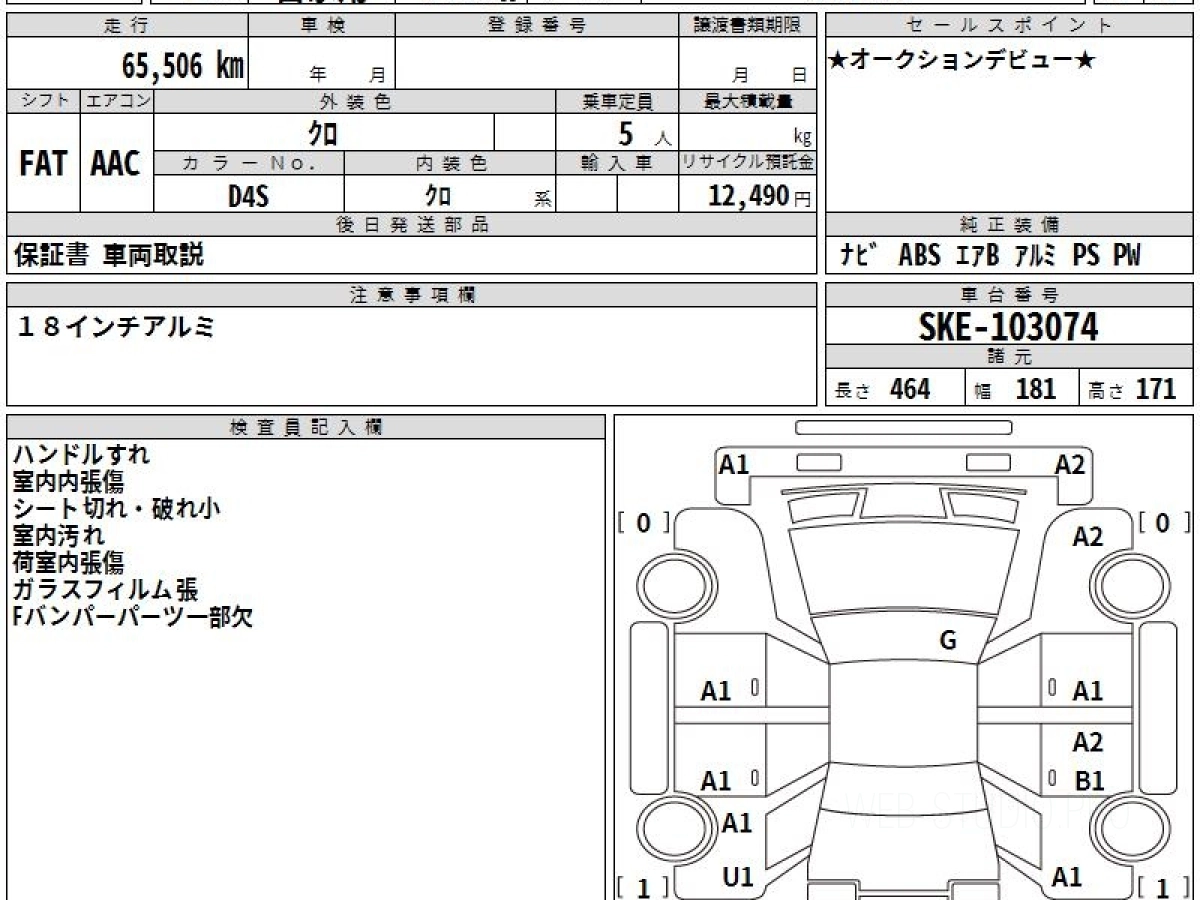Click the length value 464

tap(909, 389)
